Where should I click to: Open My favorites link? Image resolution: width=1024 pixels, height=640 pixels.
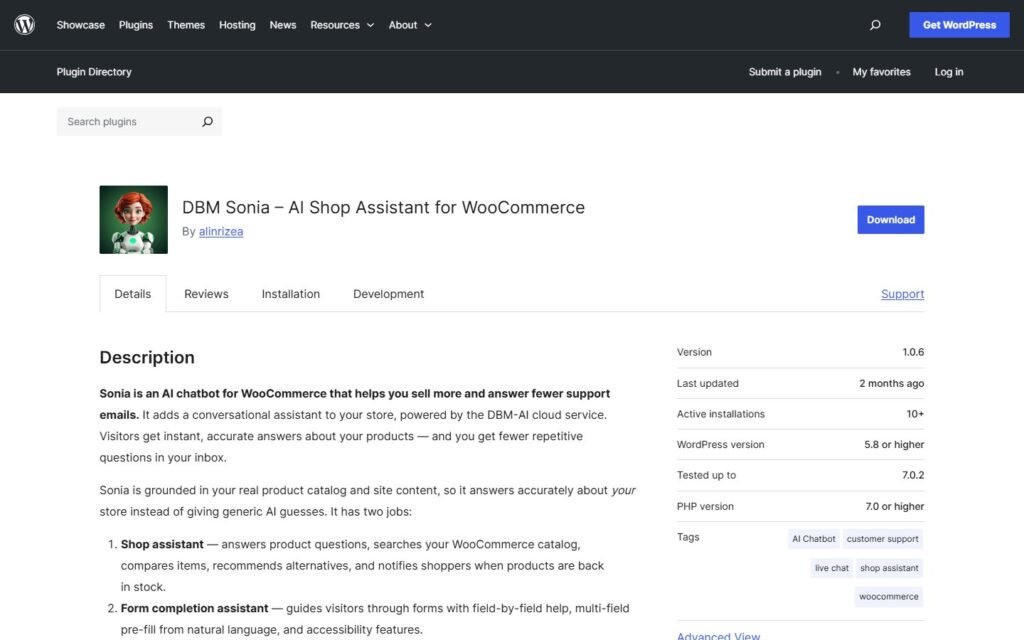click(x=881, y=72)
